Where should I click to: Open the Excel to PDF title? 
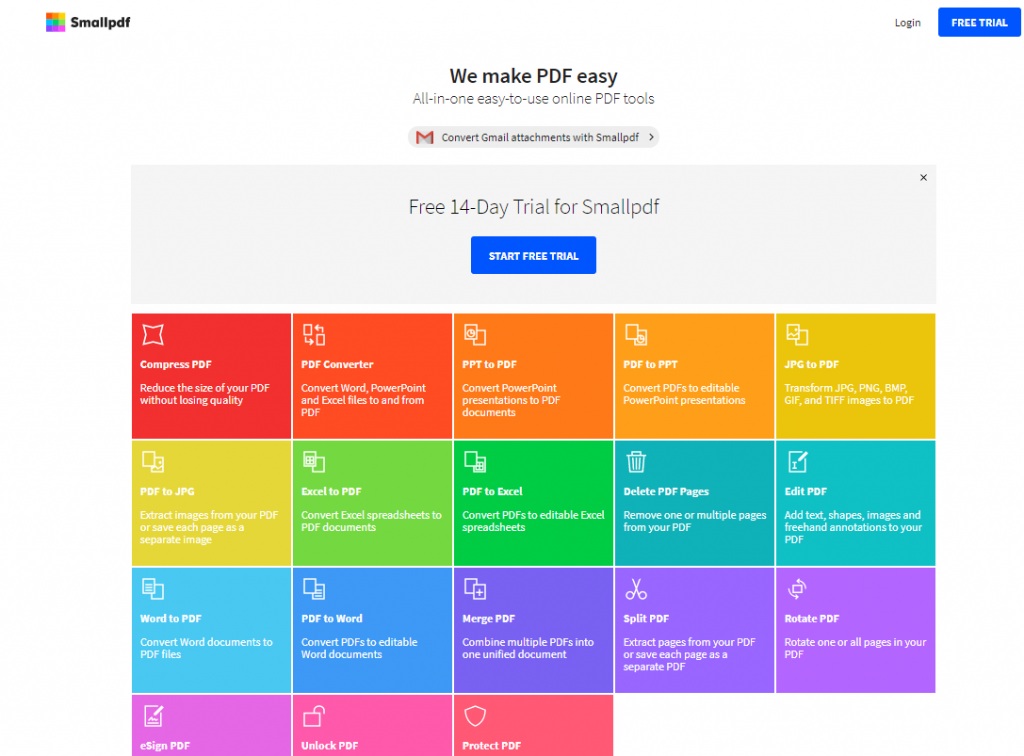331,492
